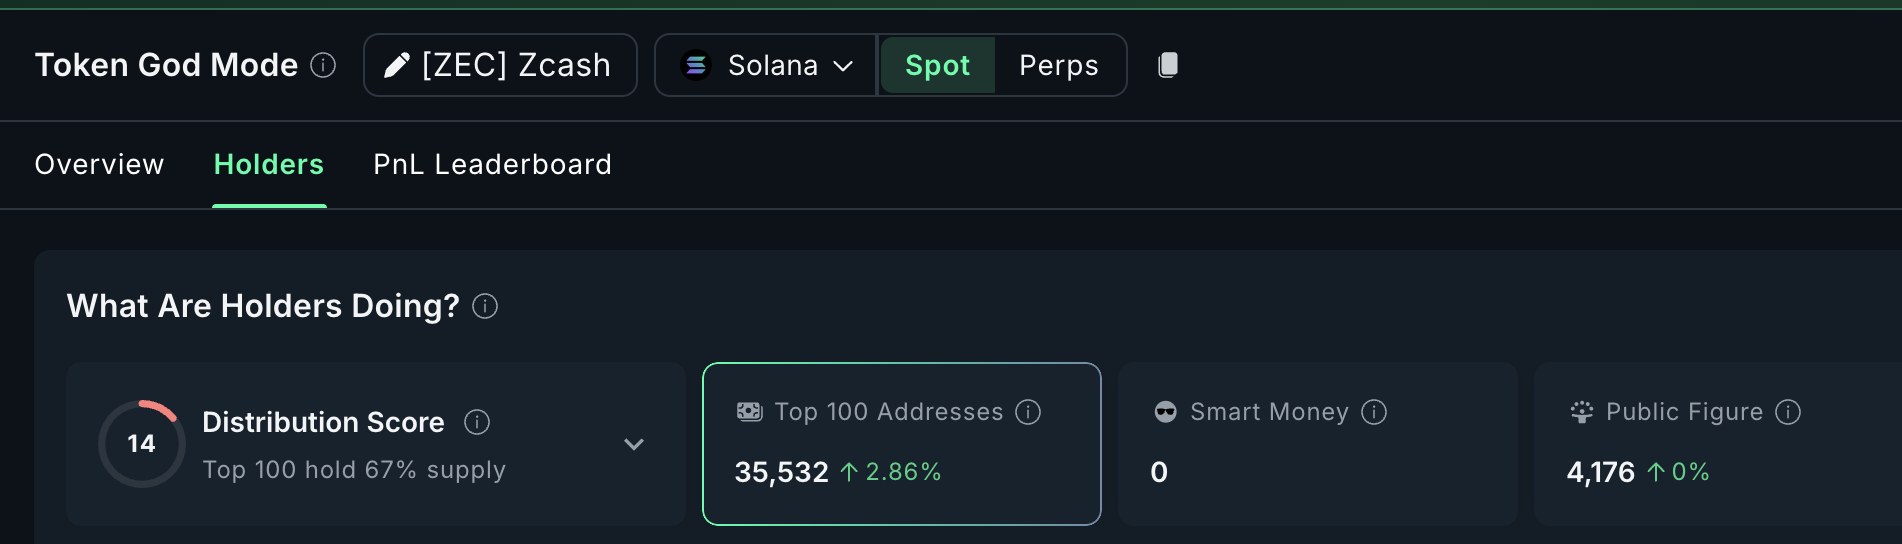Expand the Distribution Score chevron
1902x544 pixels.
[x=634, y=444]
